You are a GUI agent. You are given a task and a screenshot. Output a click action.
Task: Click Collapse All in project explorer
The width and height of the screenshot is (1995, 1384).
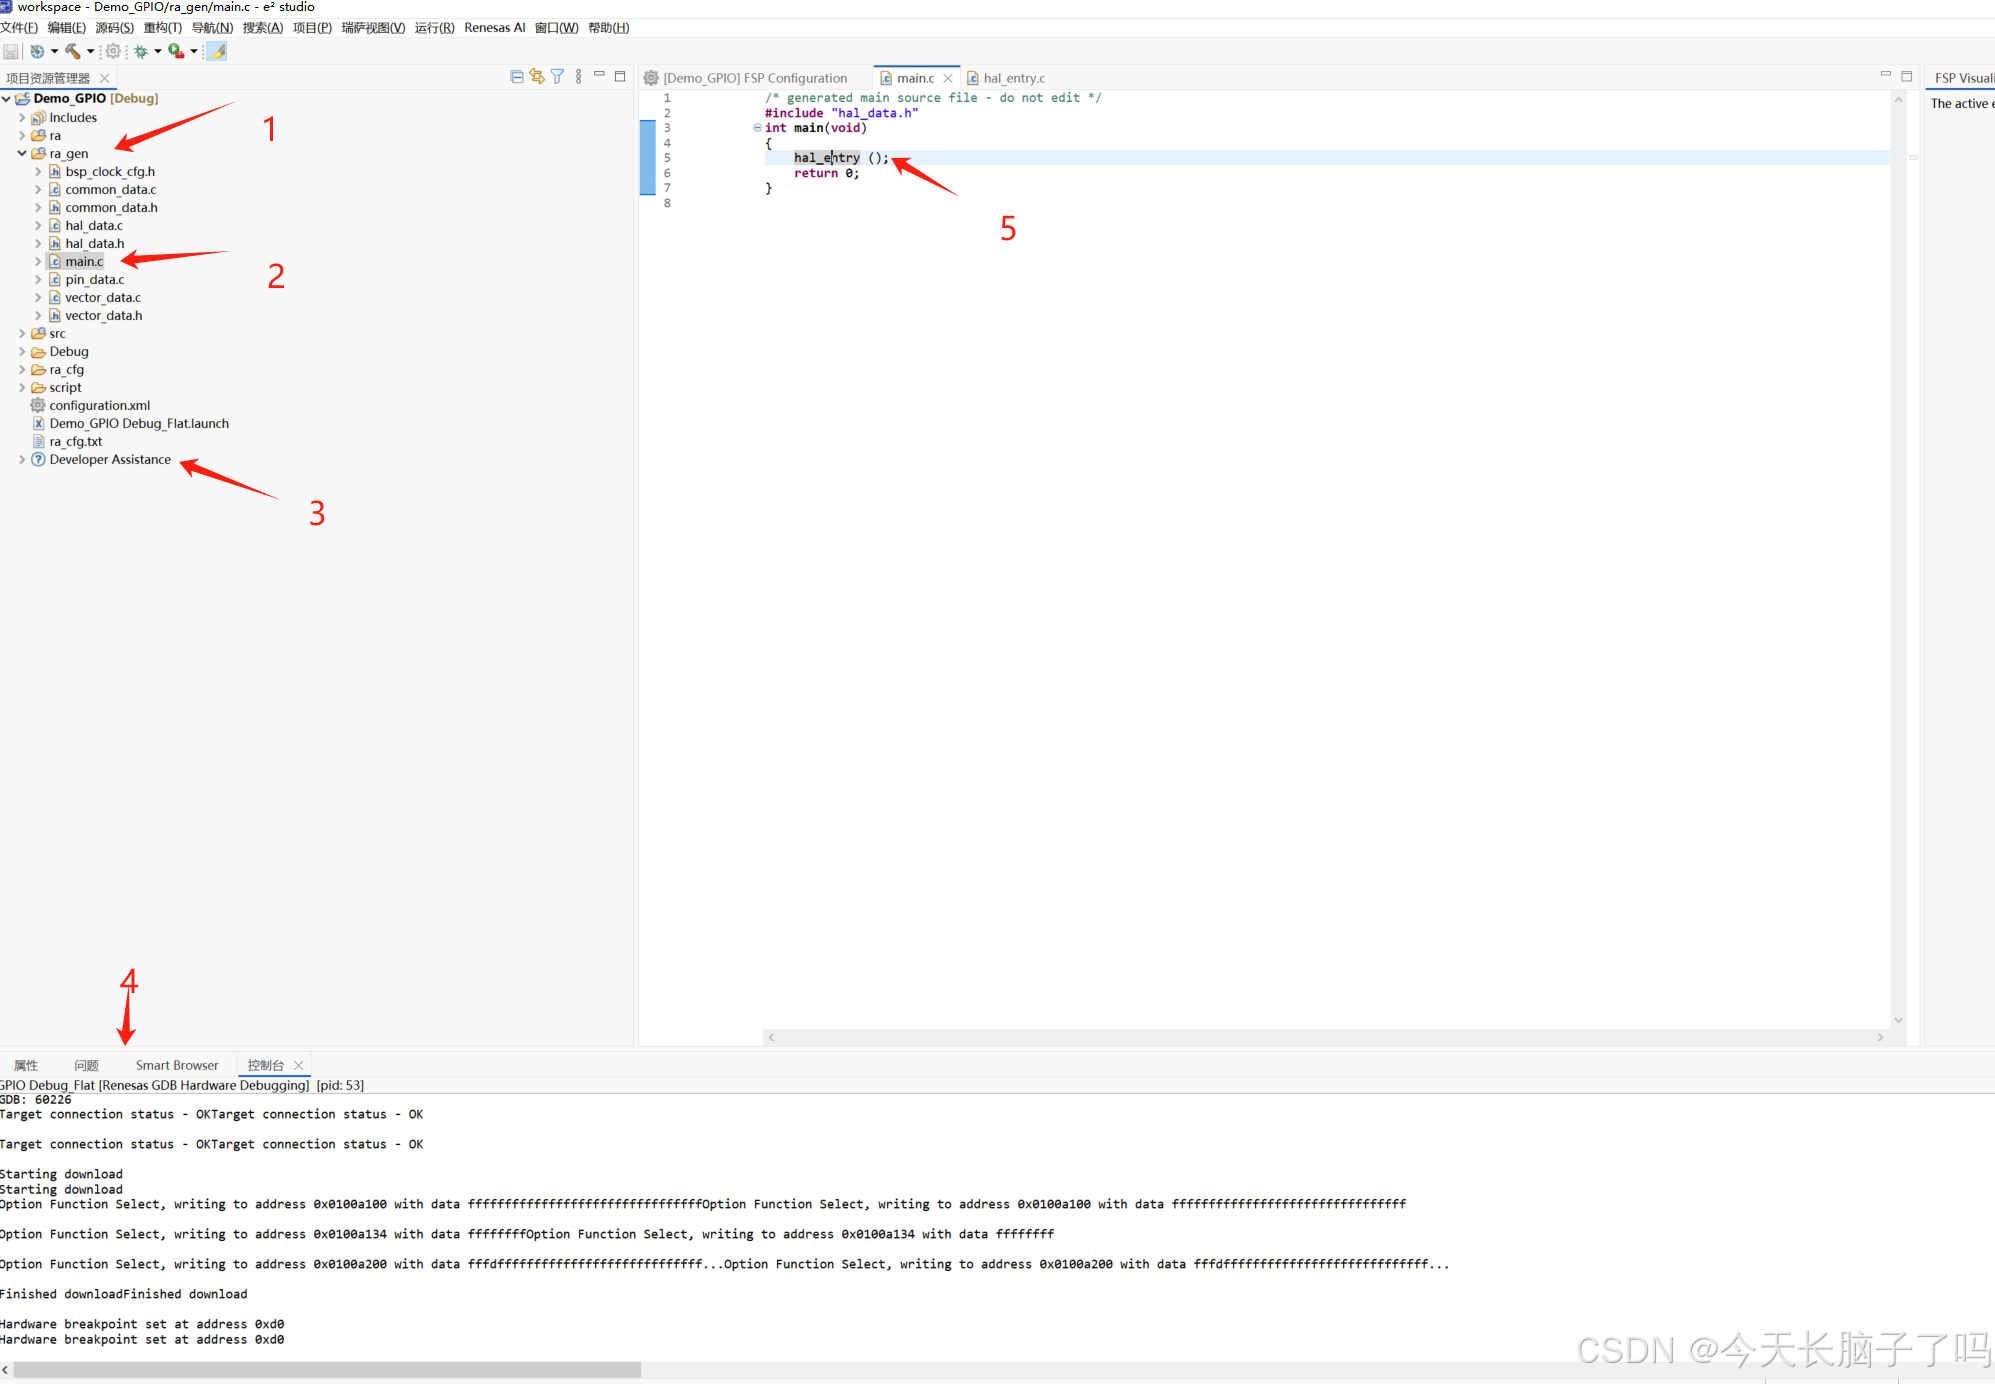coord(517,77)
